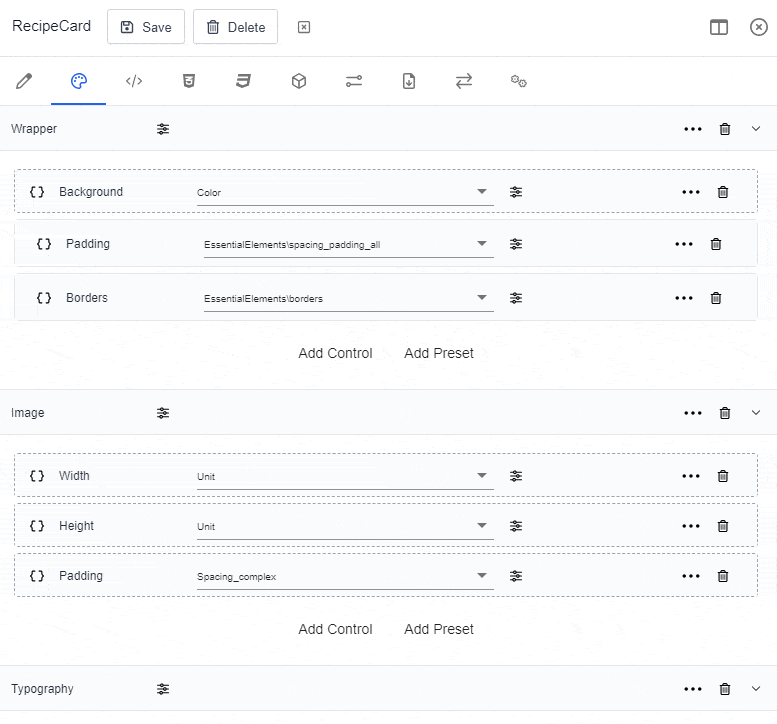Delete the Image Padding control
The image size is (777, 724).
tap(723, 576)
